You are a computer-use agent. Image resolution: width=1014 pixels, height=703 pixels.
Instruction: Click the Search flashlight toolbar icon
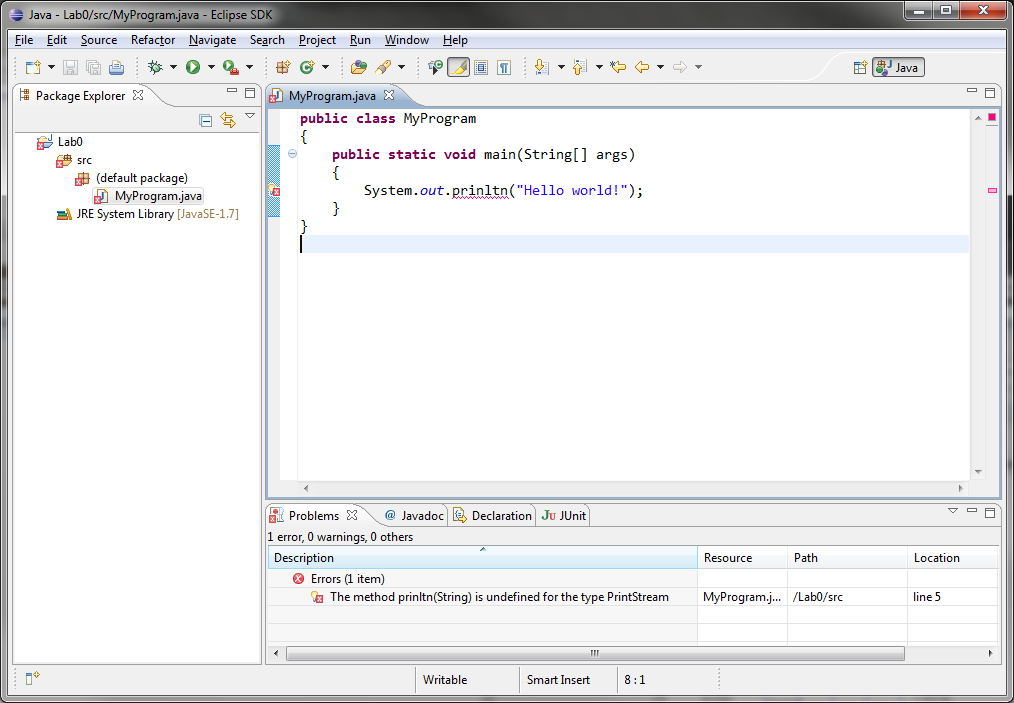383,67
